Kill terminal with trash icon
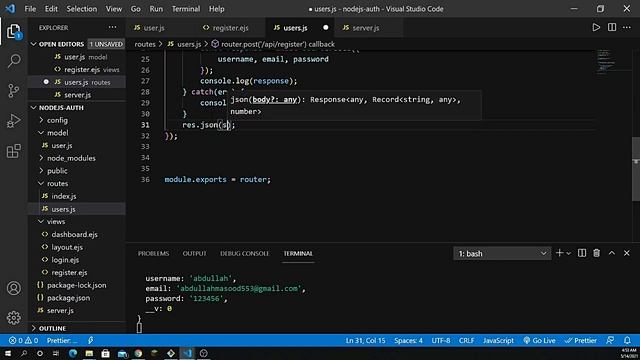The image size is (640, 360). point(596,253)
